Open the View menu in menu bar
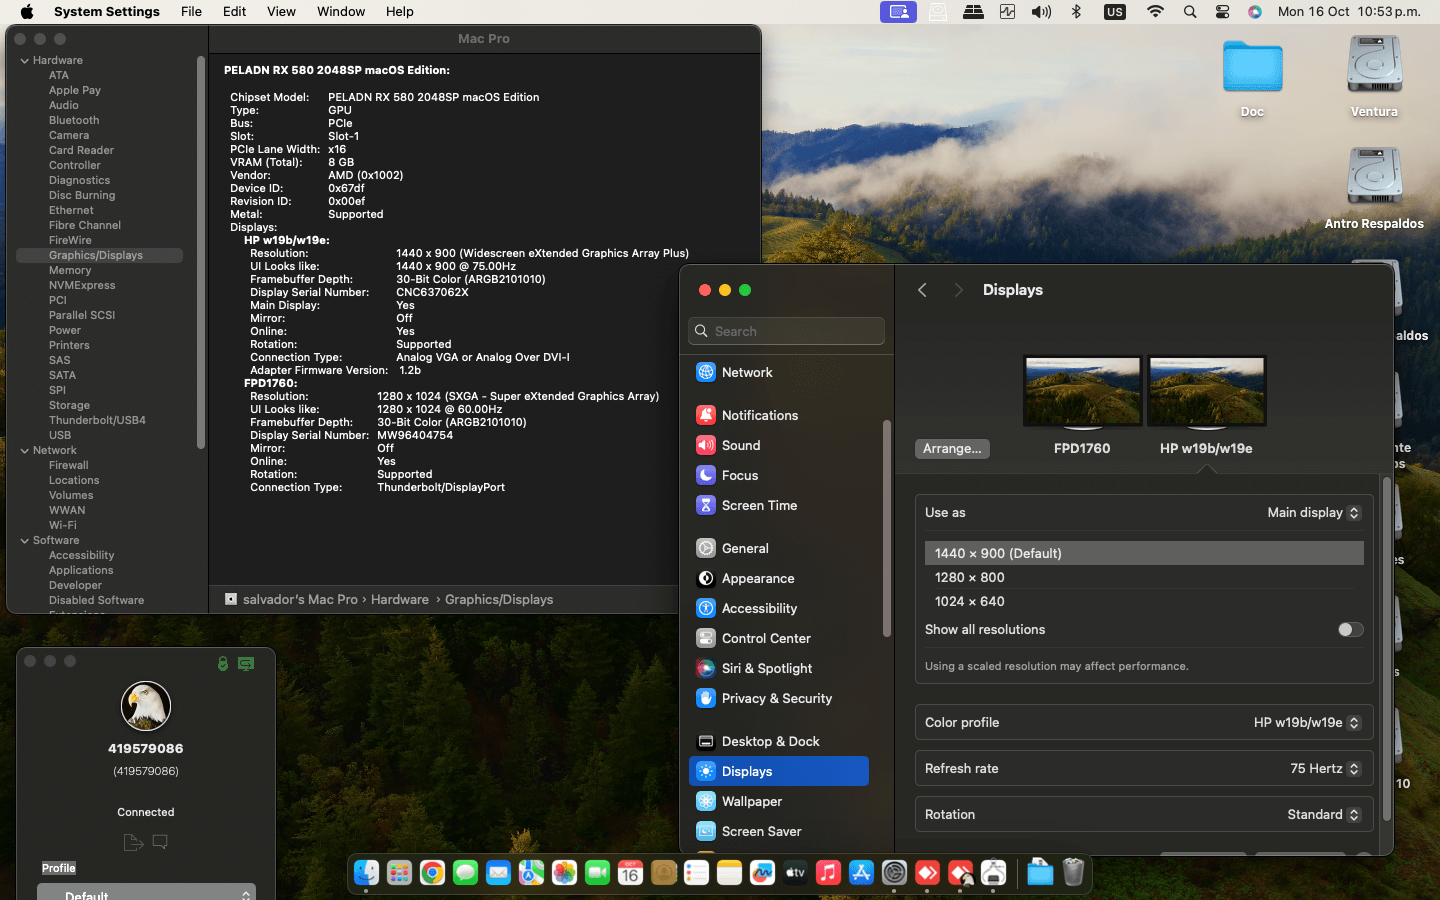The width and height of the screenshot is (1440, 900). [x=281, y=12]
